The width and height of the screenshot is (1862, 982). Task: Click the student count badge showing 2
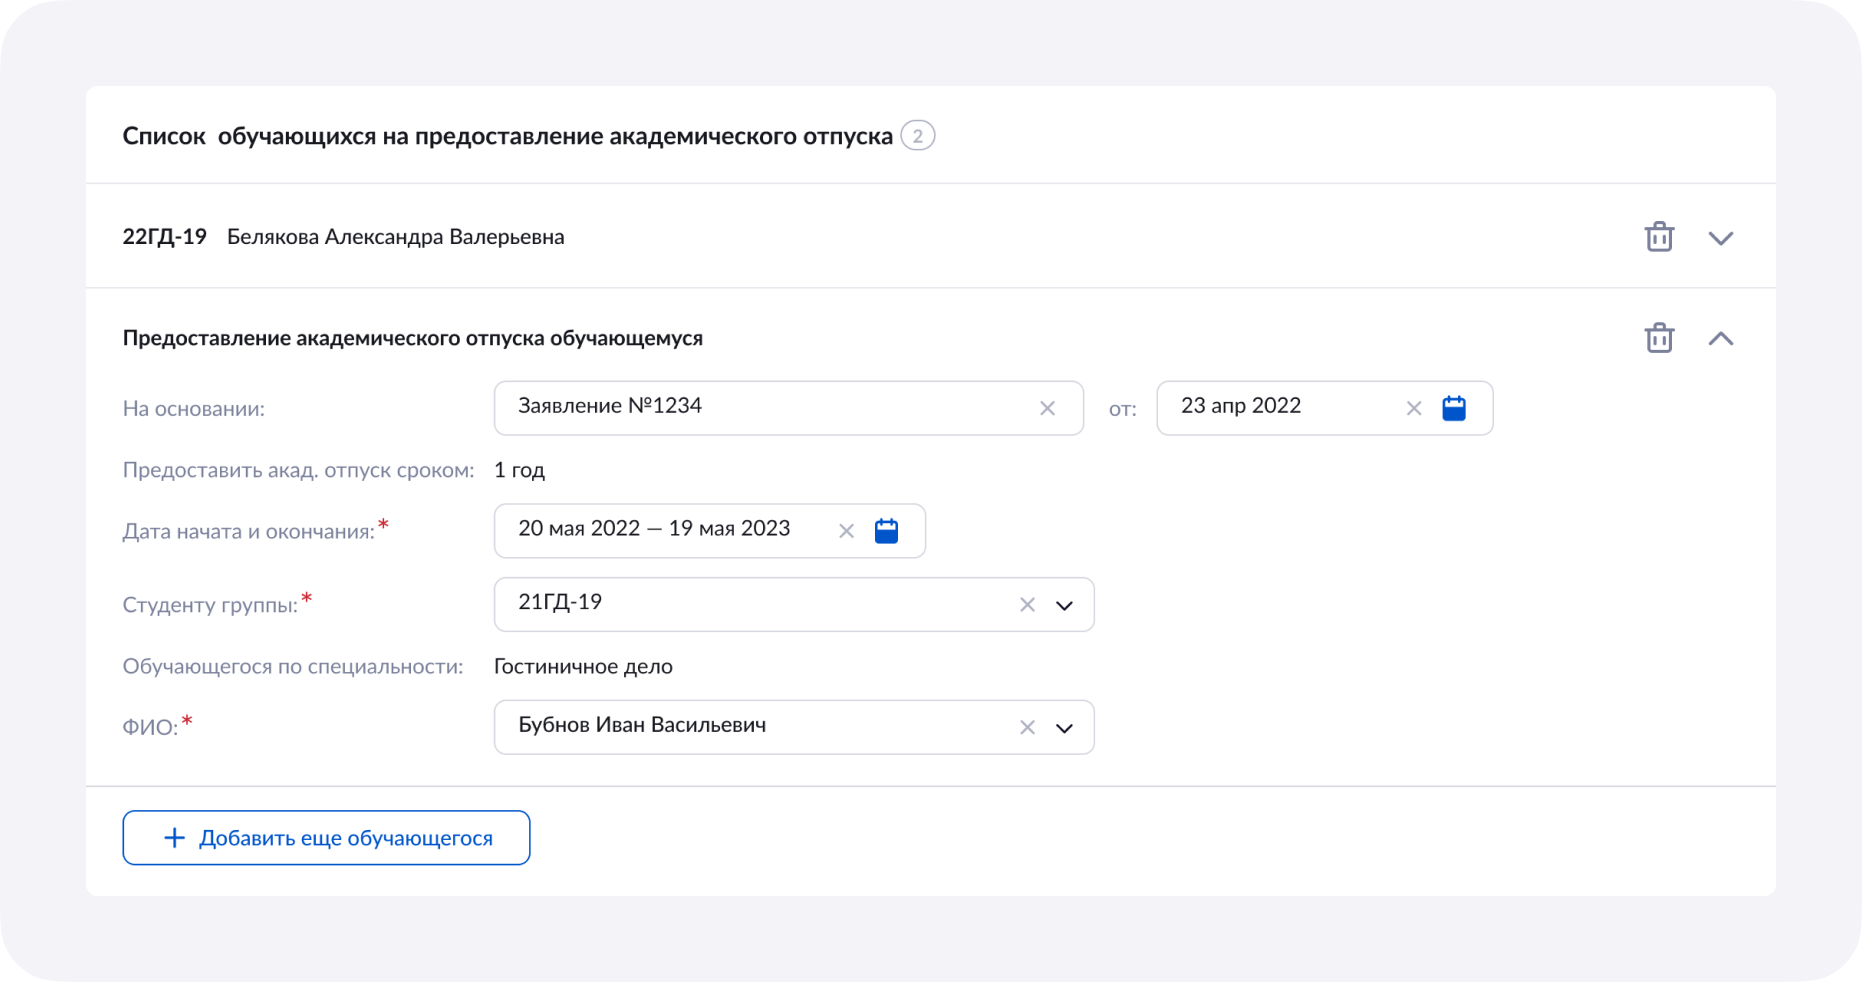918,135
